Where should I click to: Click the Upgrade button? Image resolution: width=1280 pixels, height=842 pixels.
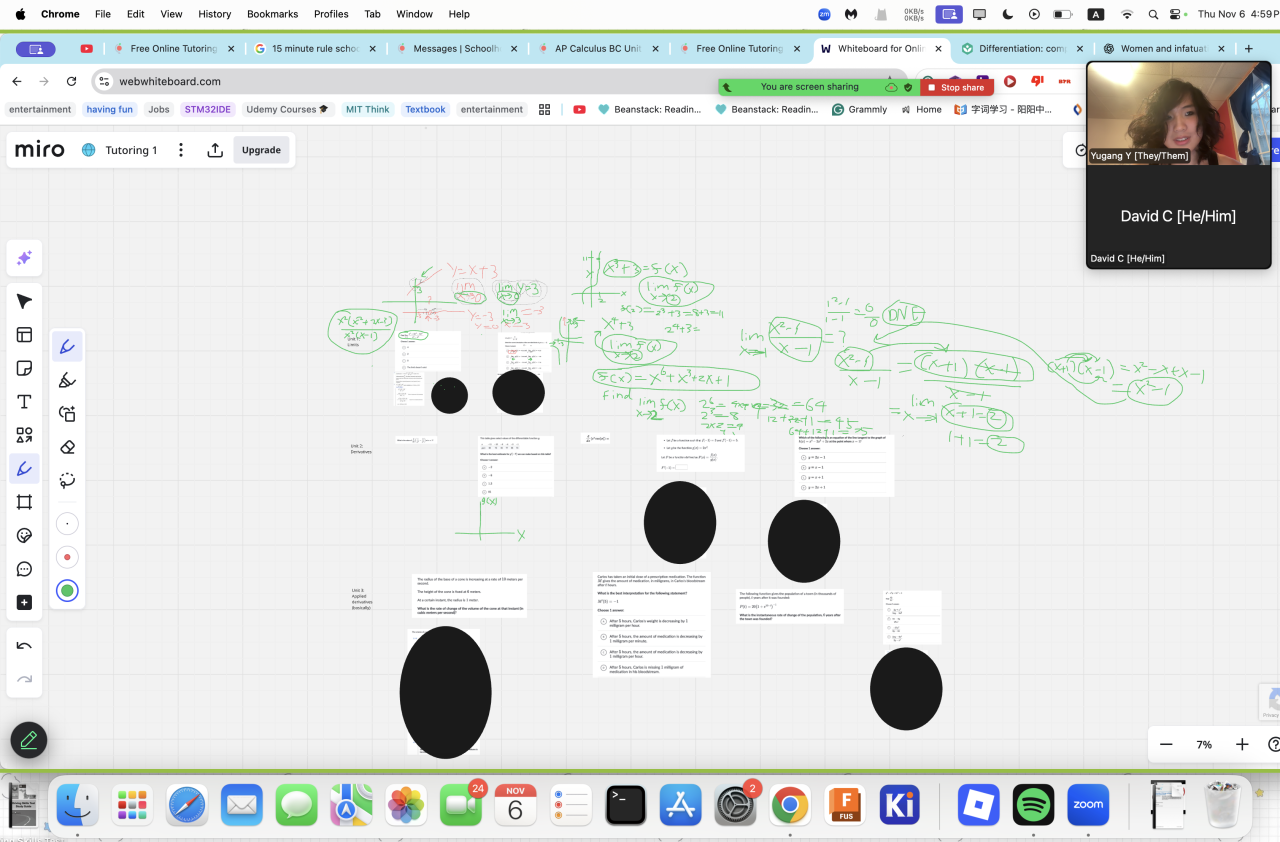[x=261, y=150]
